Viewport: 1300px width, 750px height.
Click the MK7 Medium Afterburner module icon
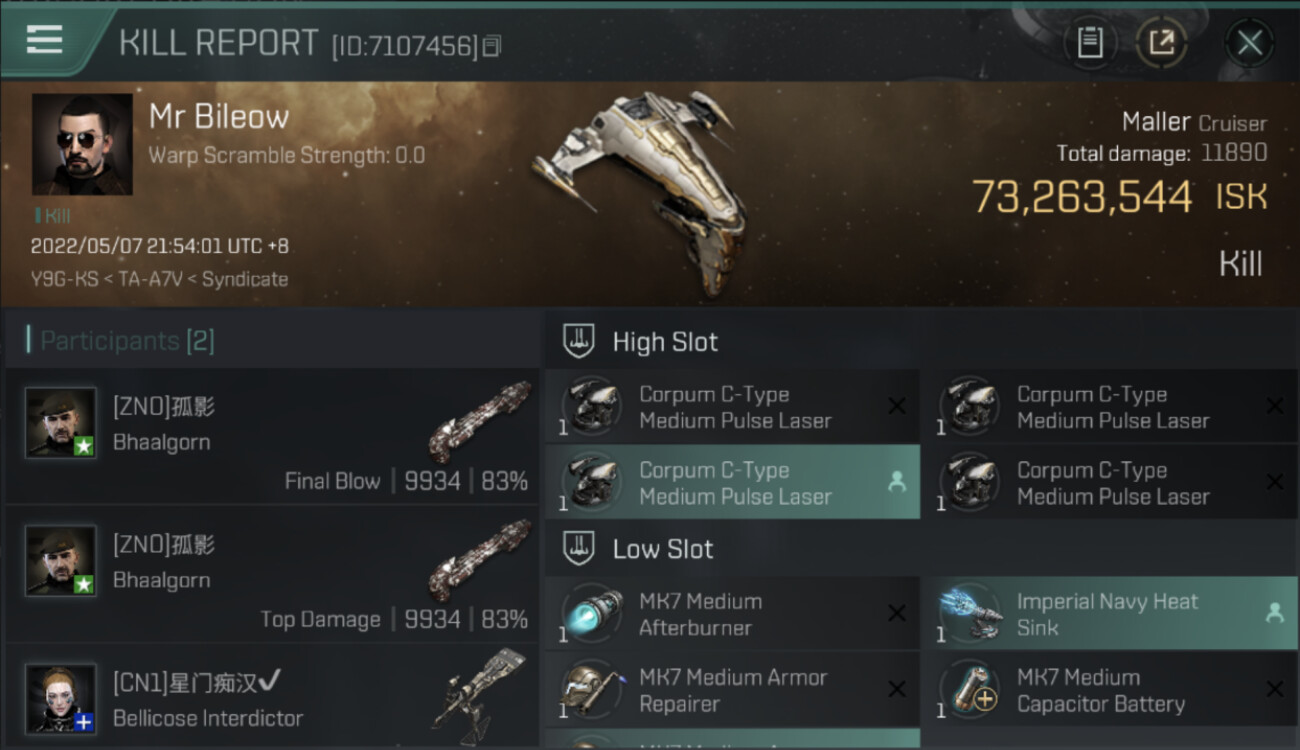592,613
